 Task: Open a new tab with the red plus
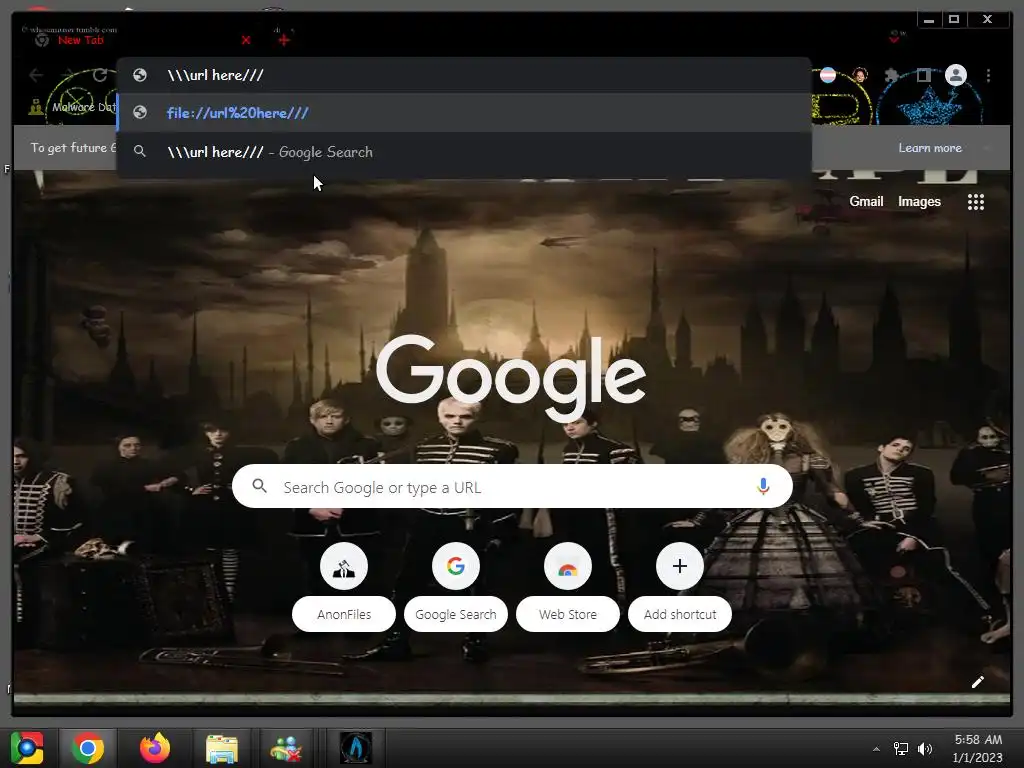(x=283, y=40)
